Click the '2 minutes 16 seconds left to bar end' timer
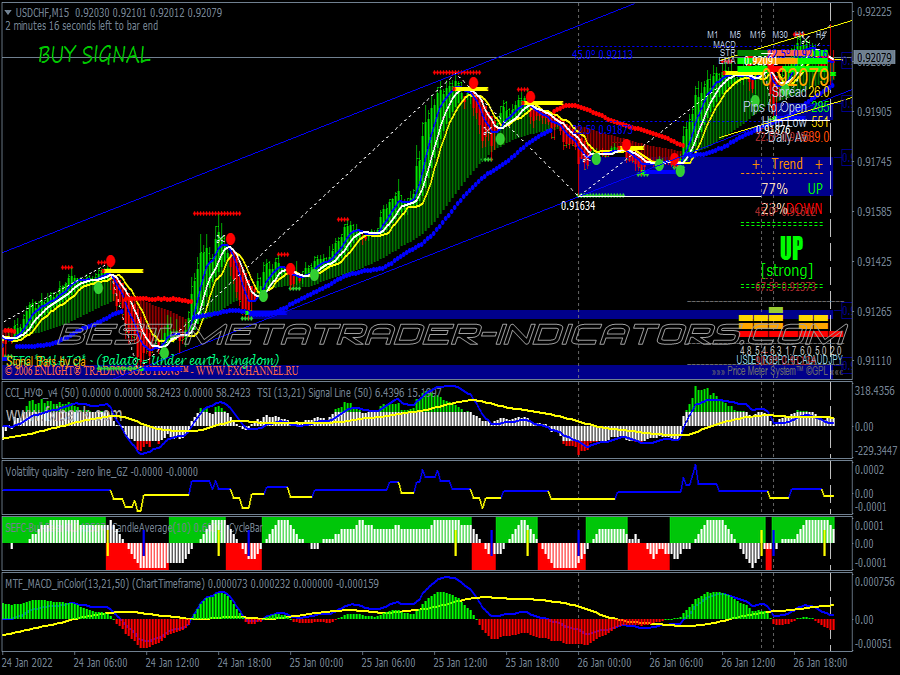The height and width of the screenshot is (675, 900). pyautogui.click(x=82, y=26)
